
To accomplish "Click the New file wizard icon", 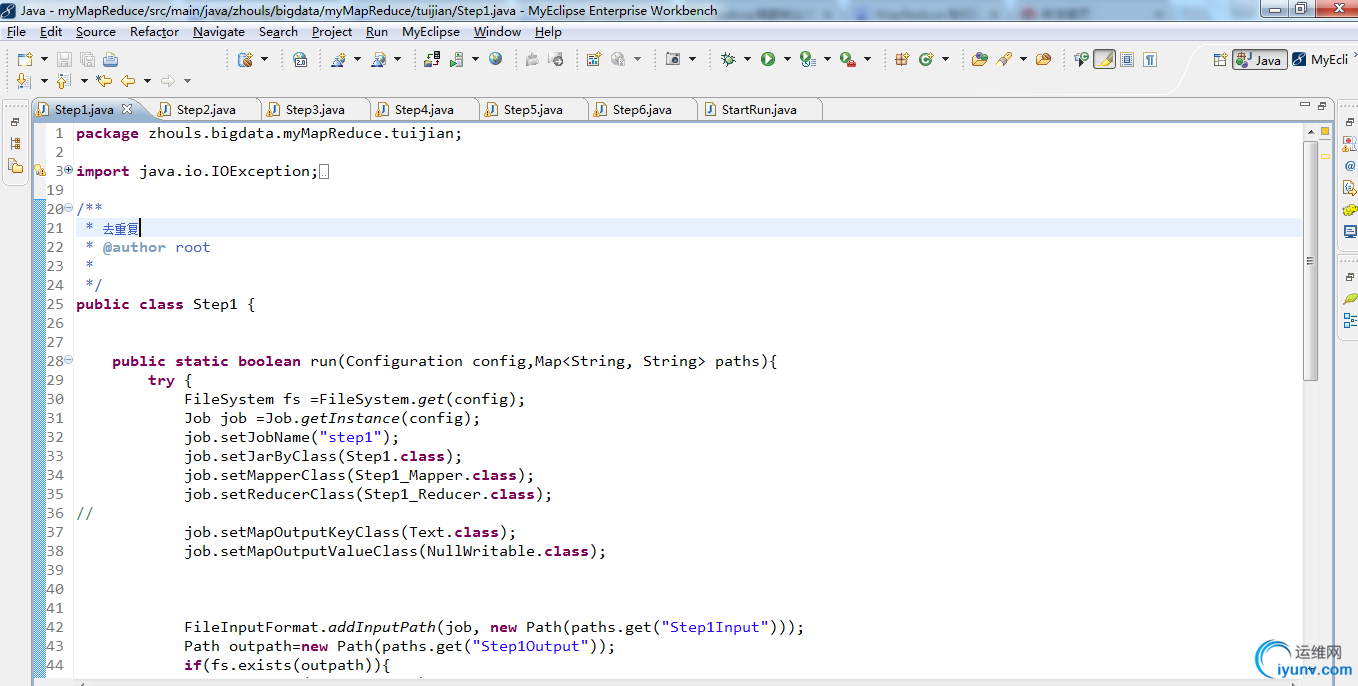I will (25, 60).
